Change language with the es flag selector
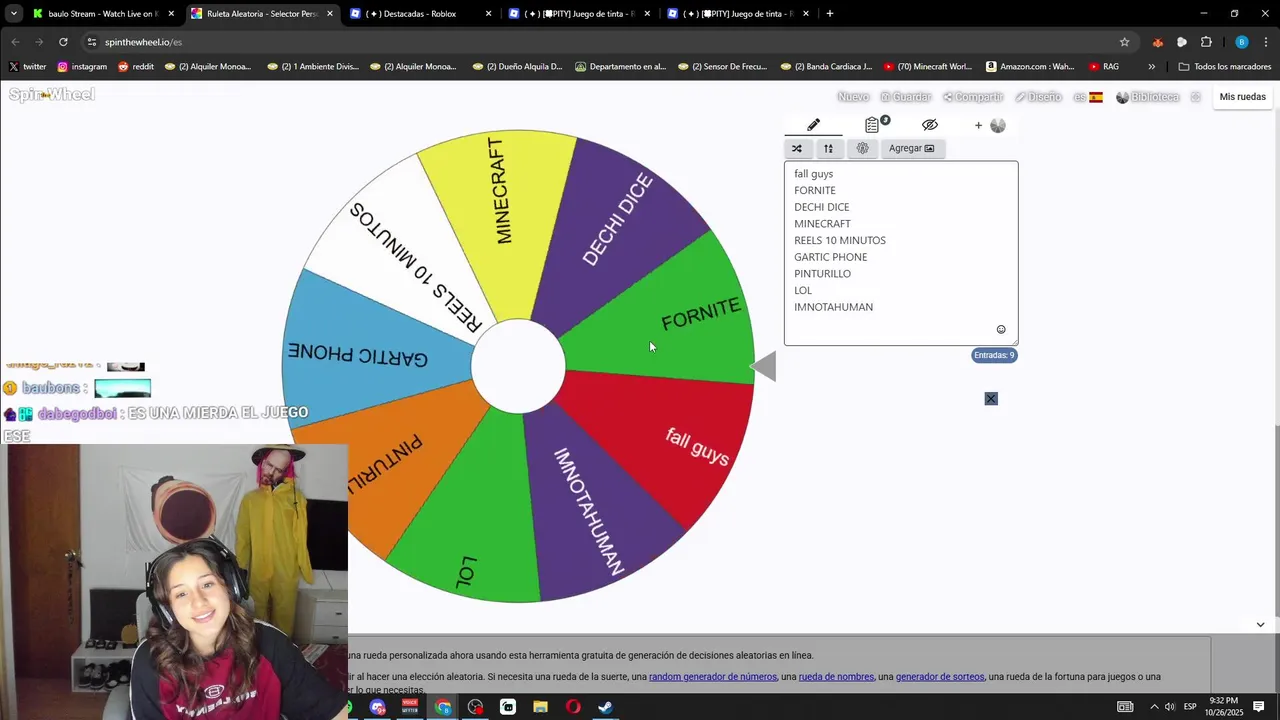Image resolution: width=1280 pixels, height=720 pixels. click(x=1088, y=97)
